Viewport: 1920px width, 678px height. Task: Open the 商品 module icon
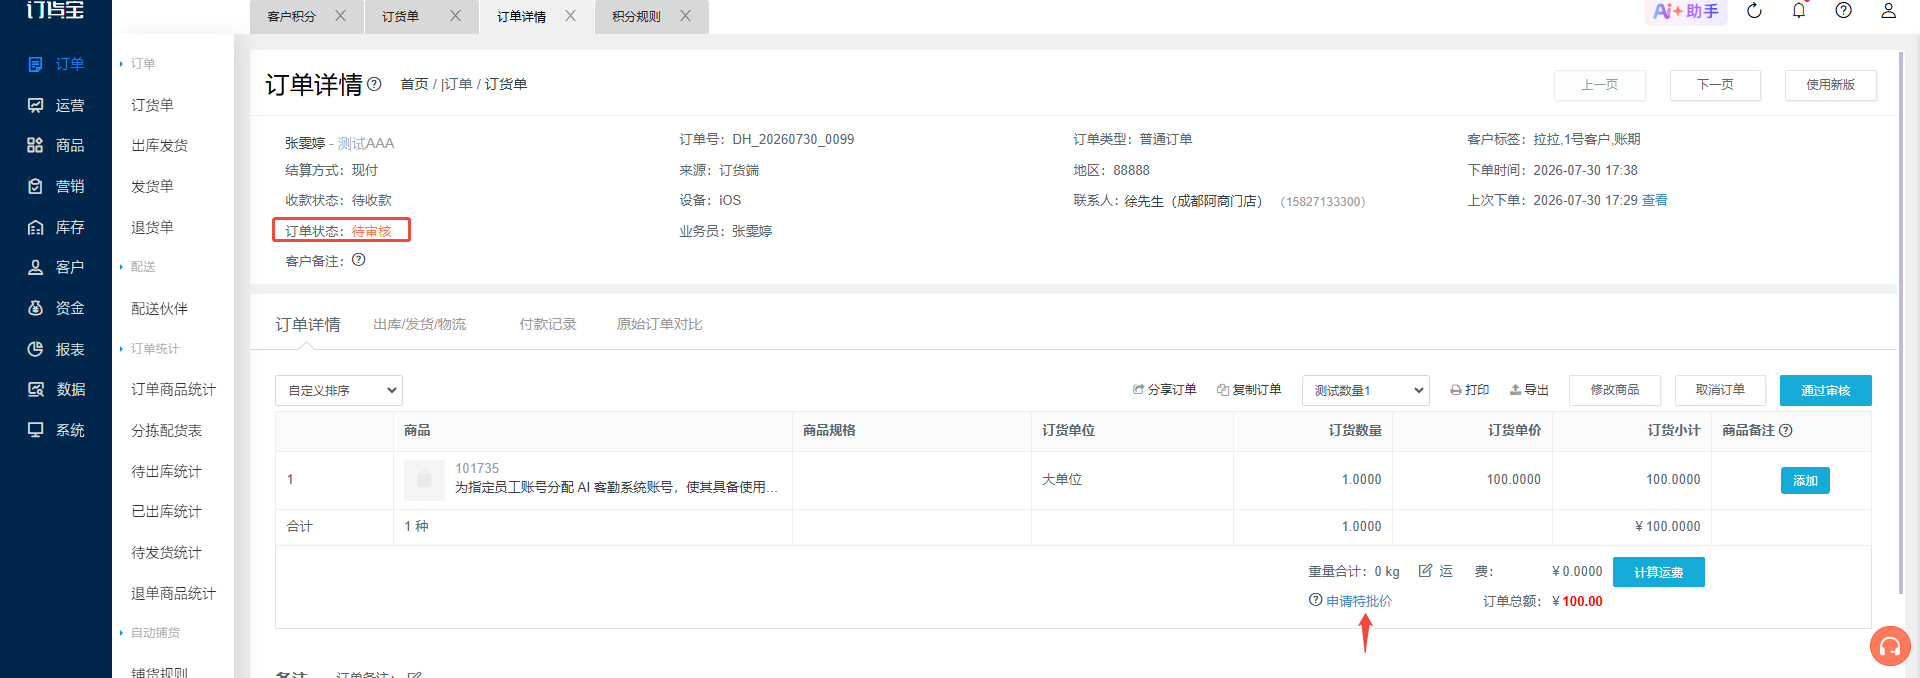[35, 145]
